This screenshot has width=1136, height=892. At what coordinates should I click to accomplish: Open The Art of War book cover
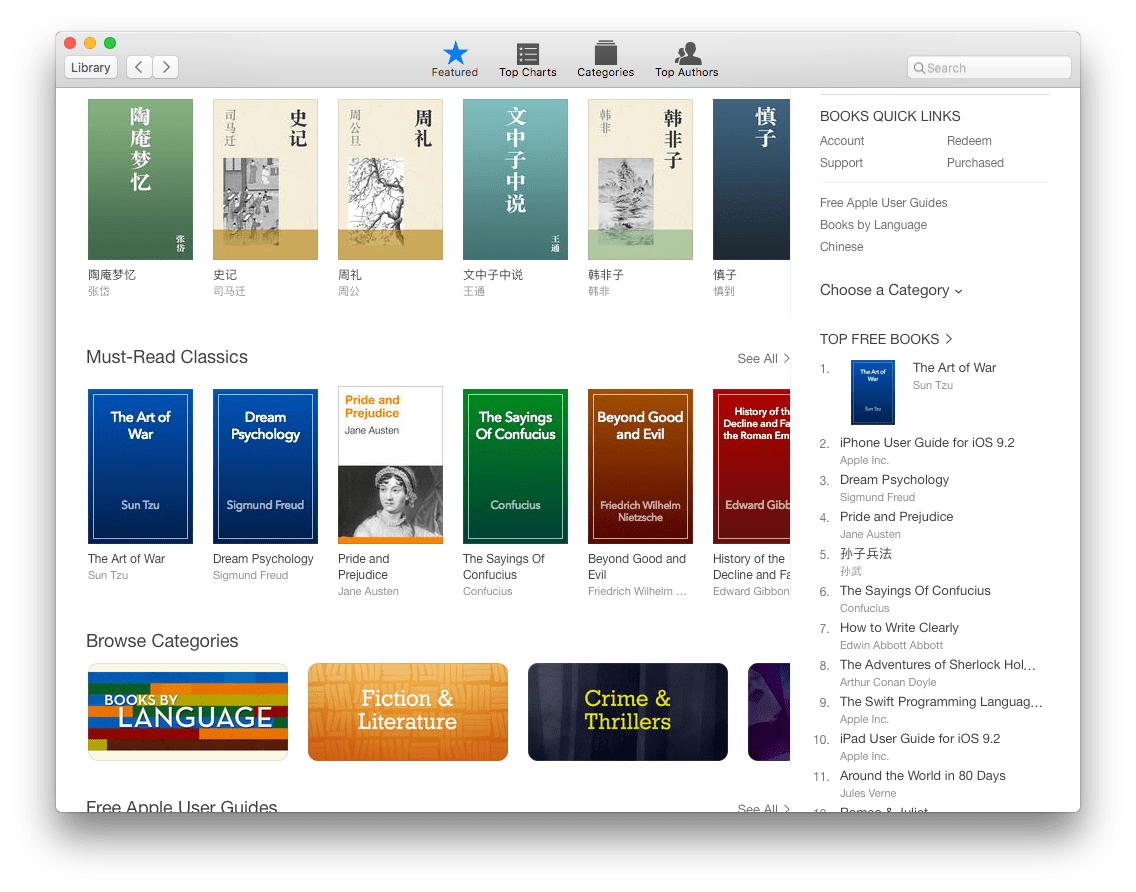140,466
